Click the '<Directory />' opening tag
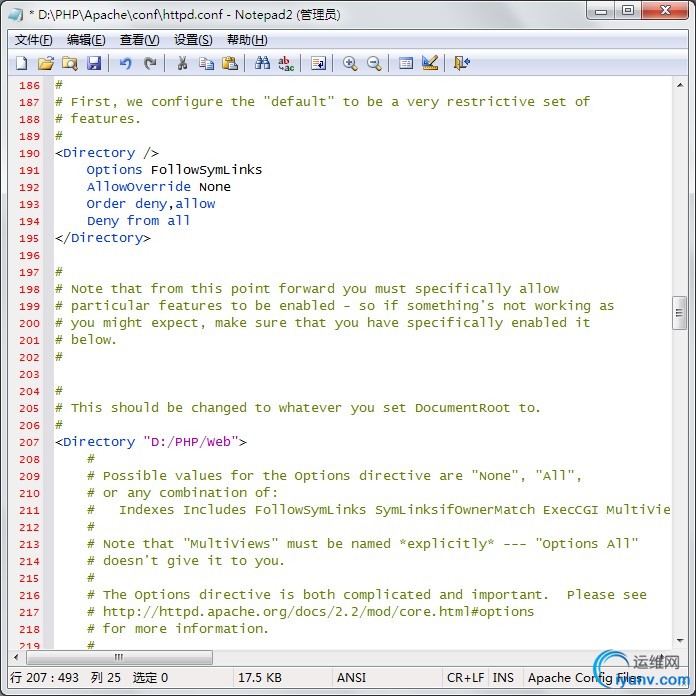This screenshot has width=696, height=696. click(107, 153)
